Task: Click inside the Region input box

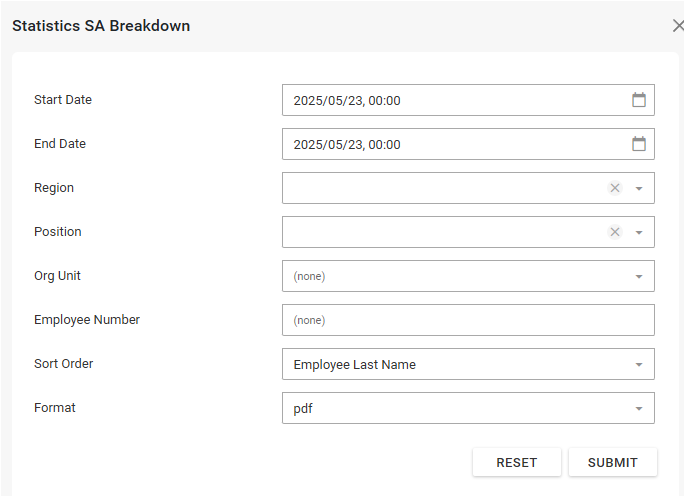Action: [x=440, y=188]
